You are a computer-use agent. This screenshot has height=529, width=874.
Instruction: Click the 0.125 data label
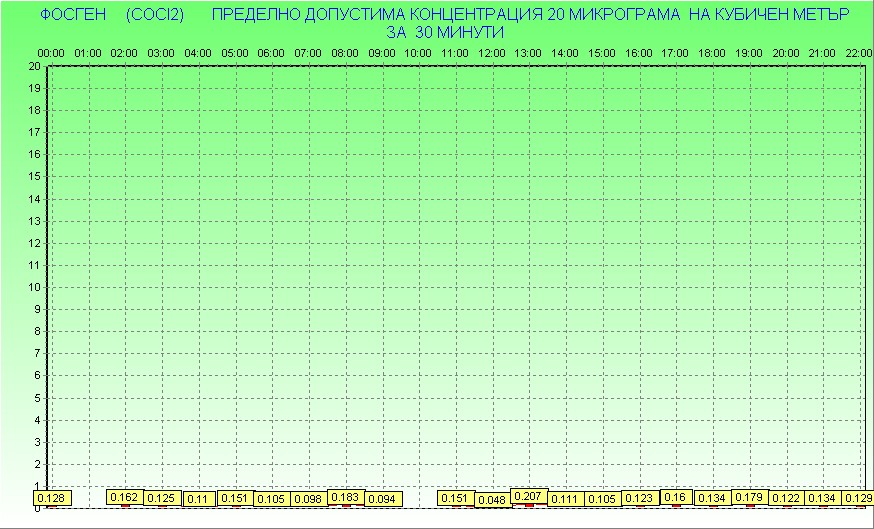pos(161,498)
